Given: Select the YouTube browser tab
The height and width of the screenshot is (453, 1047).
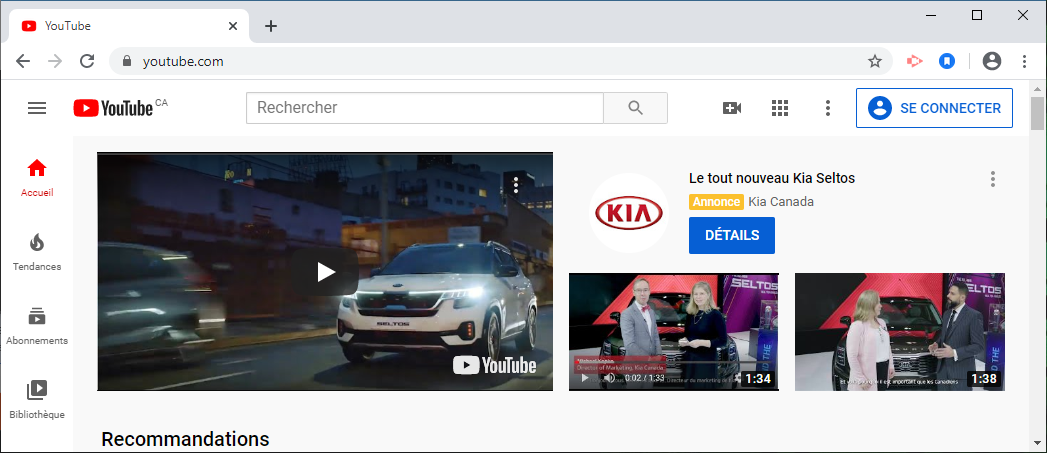Looking at the screenshot, I should coord(129,27).
